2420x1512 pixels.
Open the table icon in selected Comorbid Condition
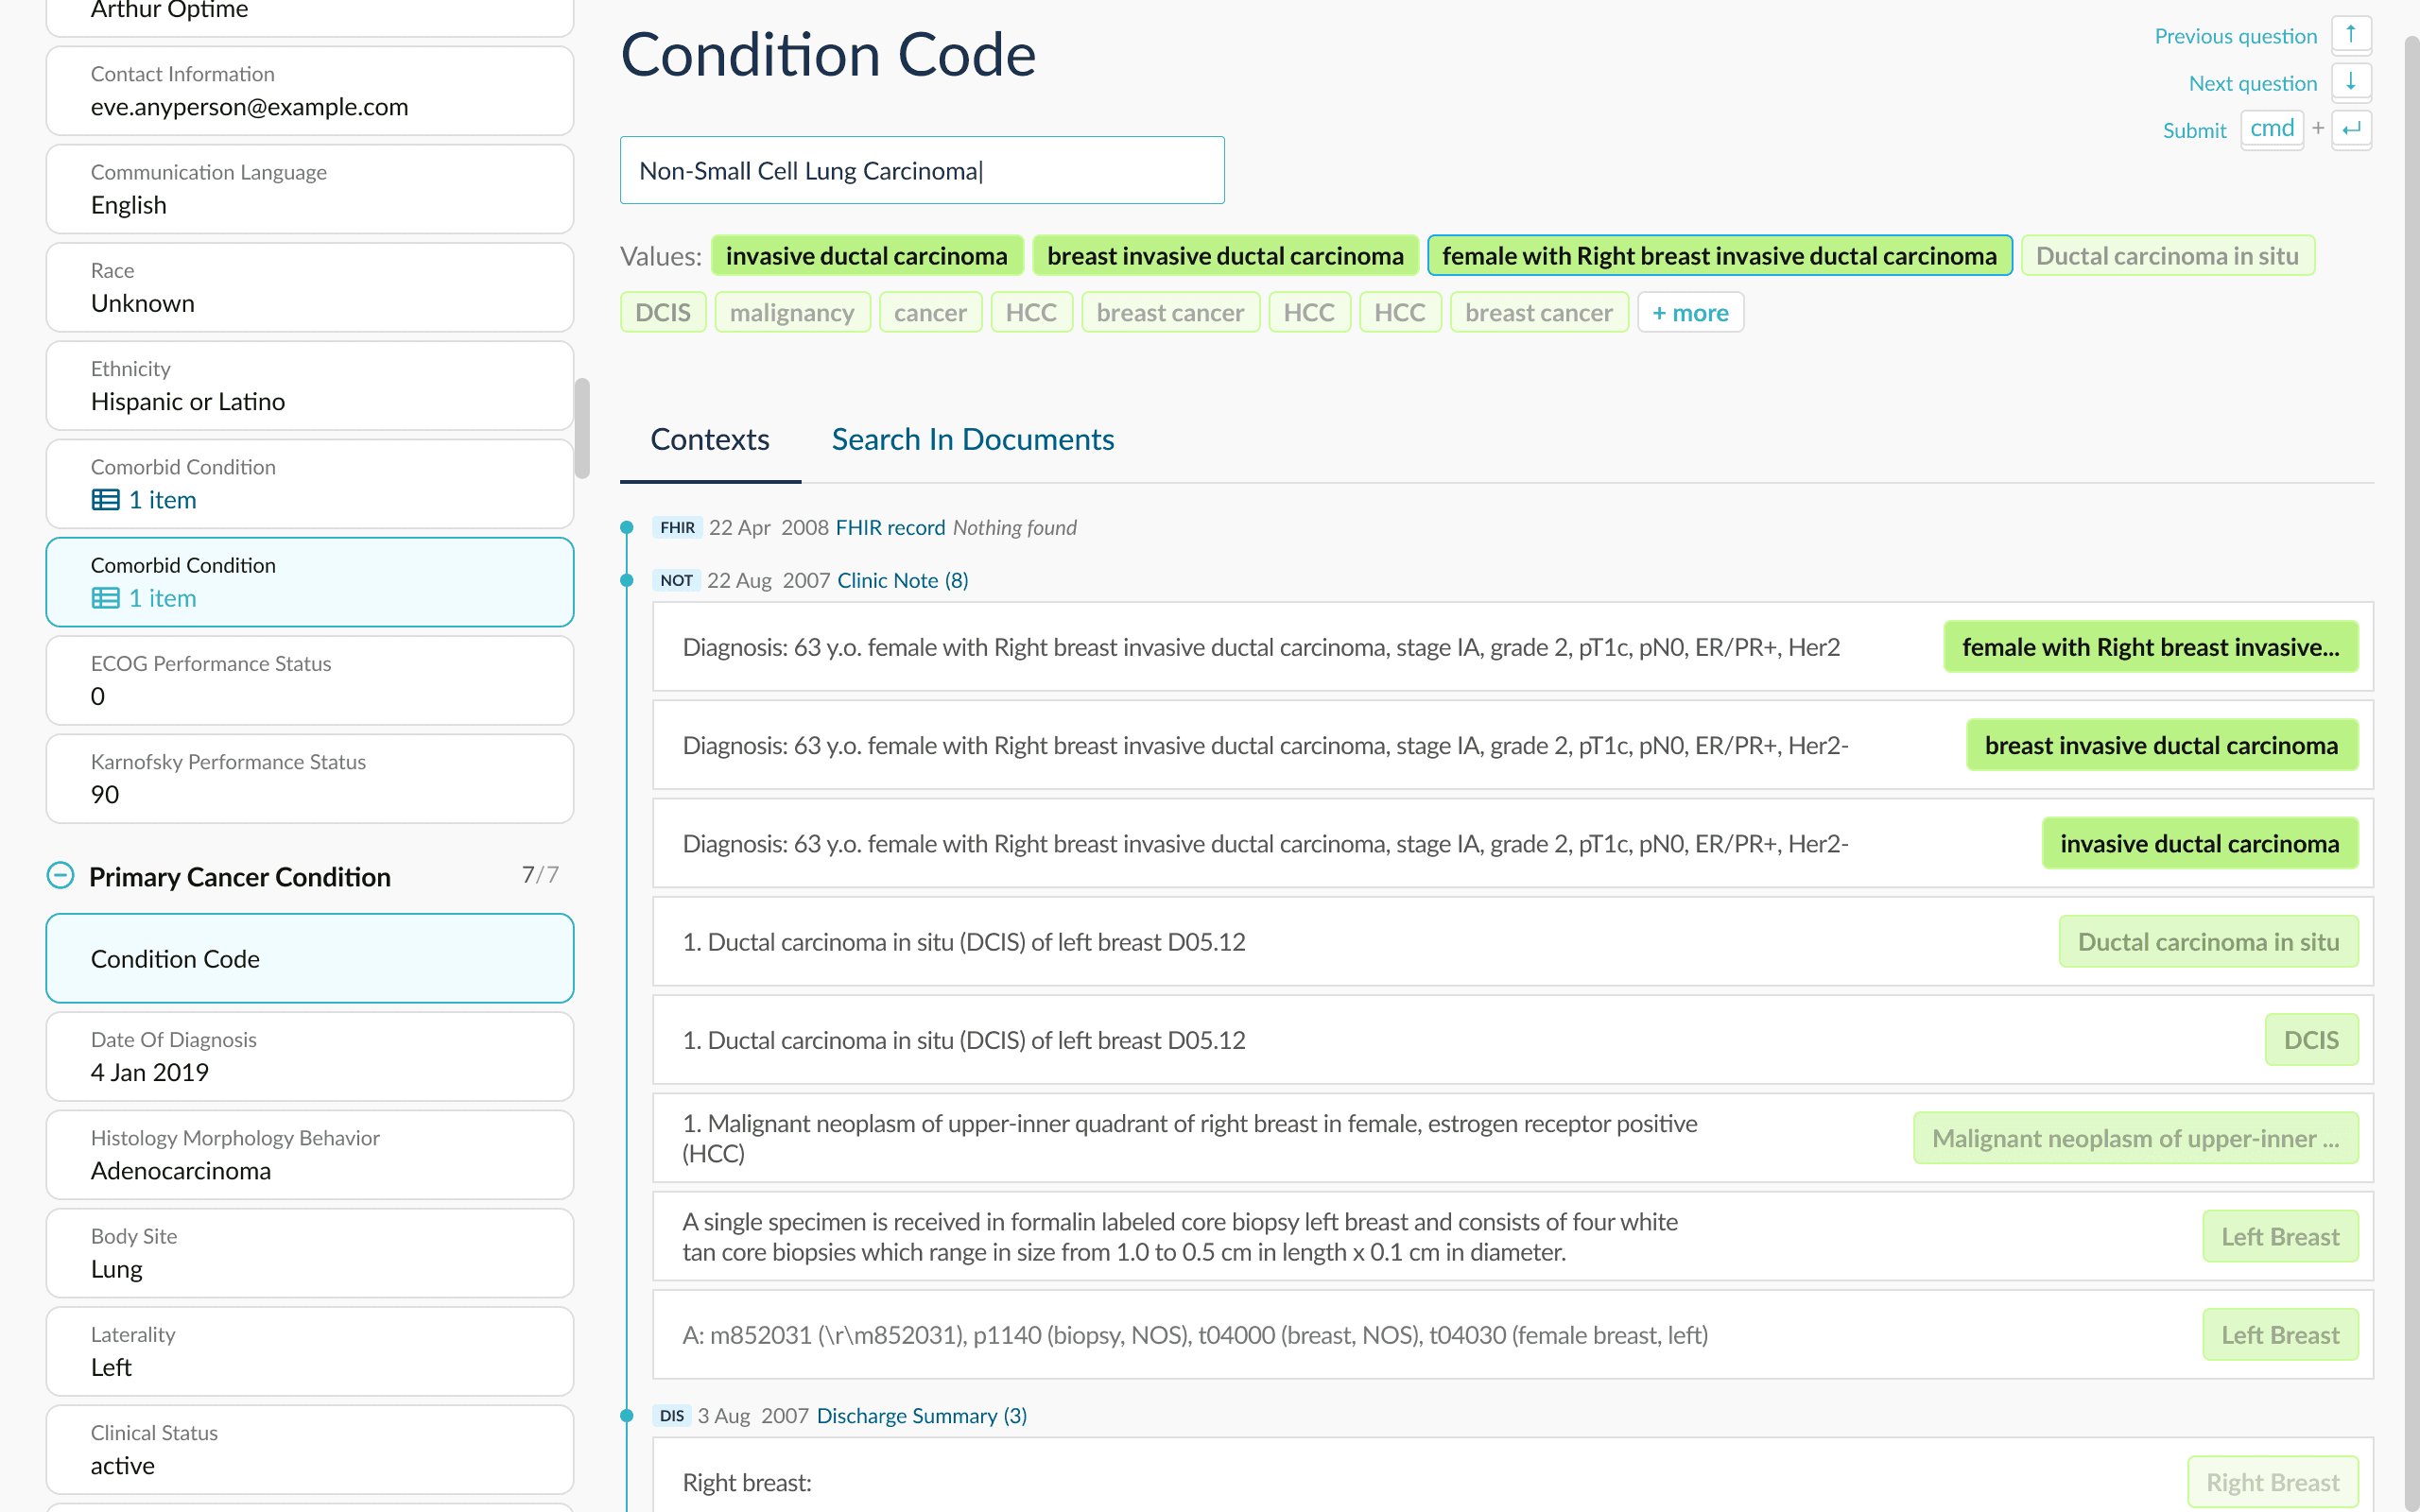coord(105,598)
